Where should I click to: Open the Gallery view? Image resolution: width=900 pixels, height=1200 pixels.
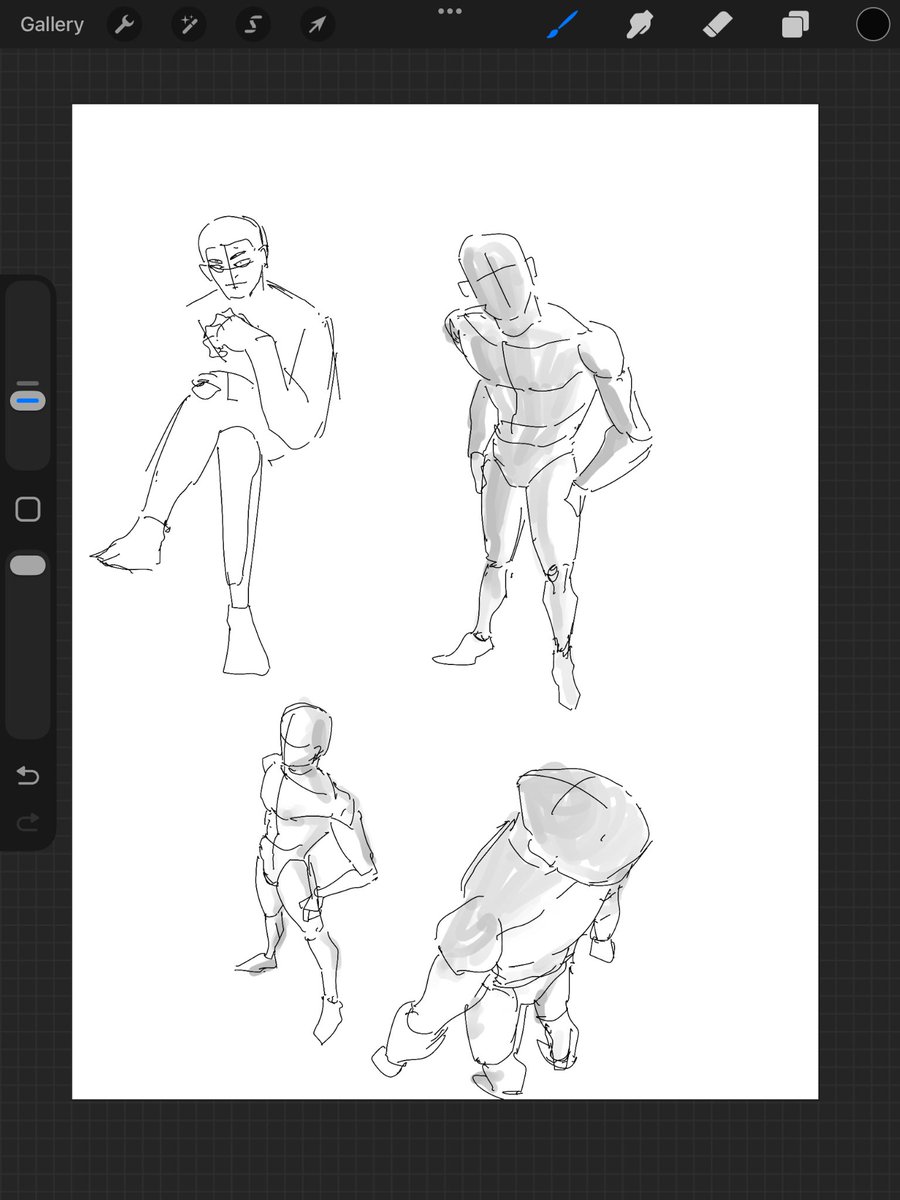coord(52,25)
